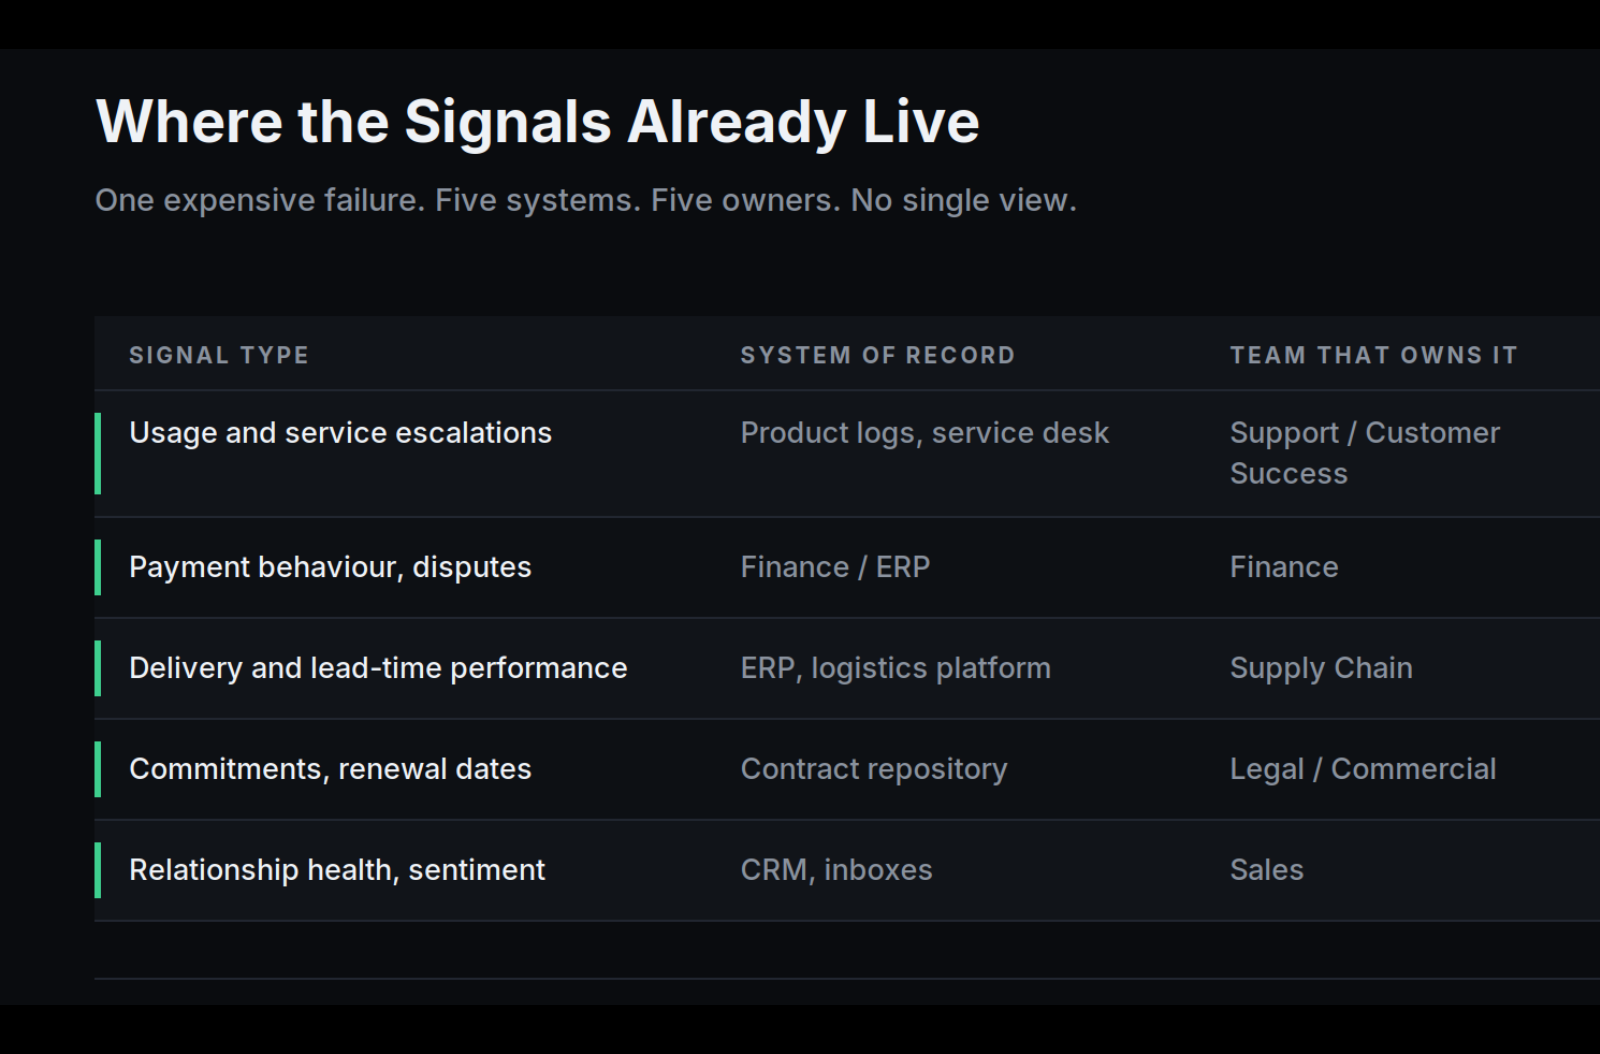
Task: Click the 'CRM, inboxes' cell
Action: (x=836, y=870)
